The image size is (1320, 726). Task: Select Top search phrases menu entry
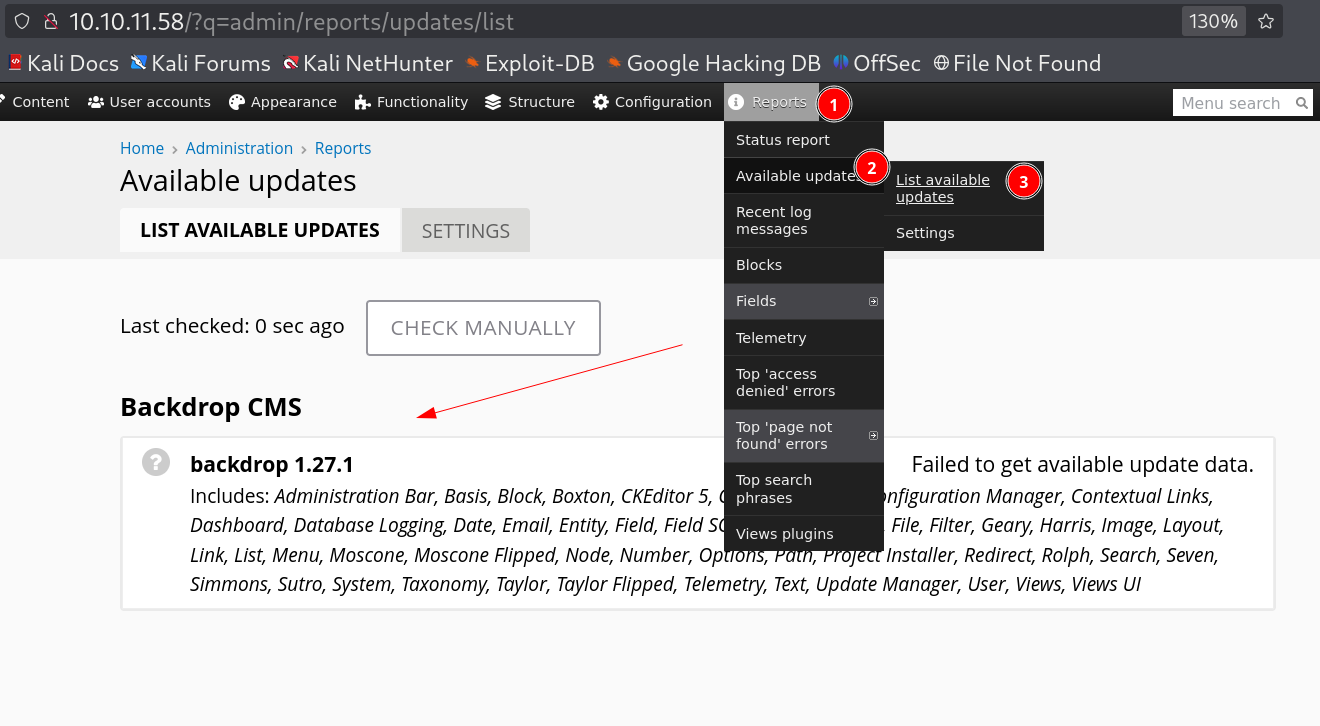tap(804, 489)
